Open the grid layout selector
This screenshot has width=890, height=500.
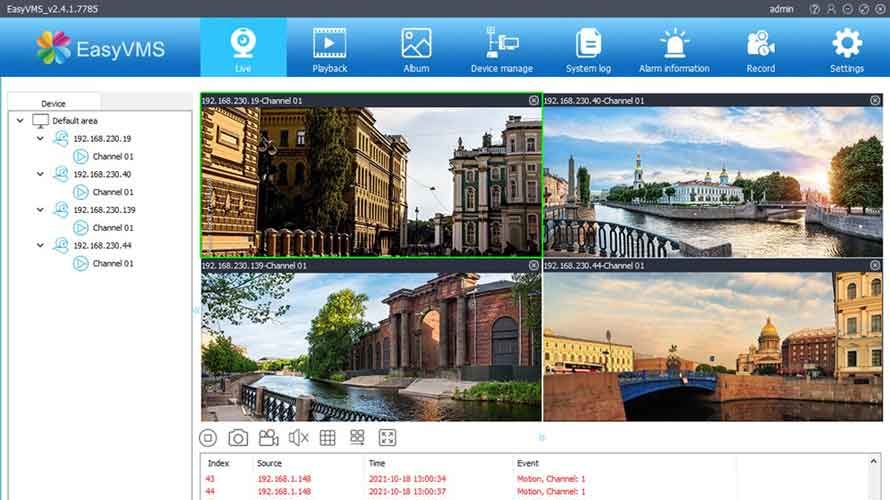click(x=327, y=437)
